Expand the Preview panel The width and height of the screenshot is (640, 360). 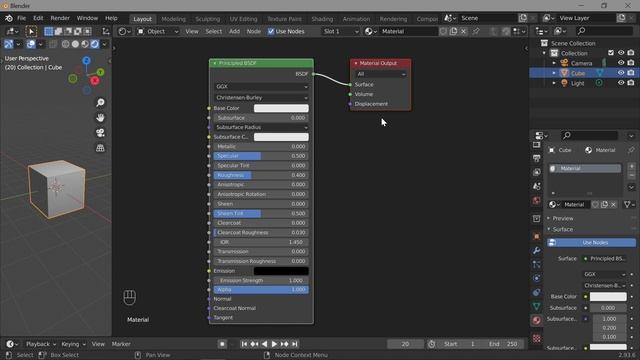pyautogui.click(x=563, y=218)
